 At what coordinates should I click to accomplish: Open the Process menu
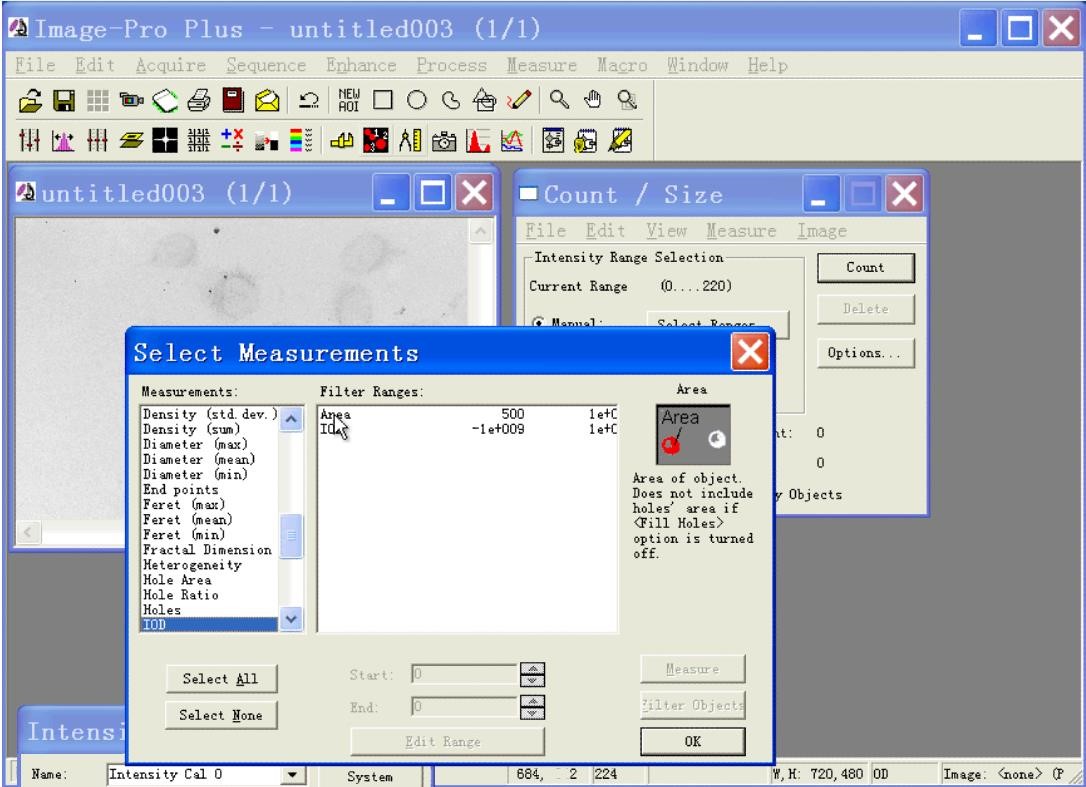[x=452, y=65]
